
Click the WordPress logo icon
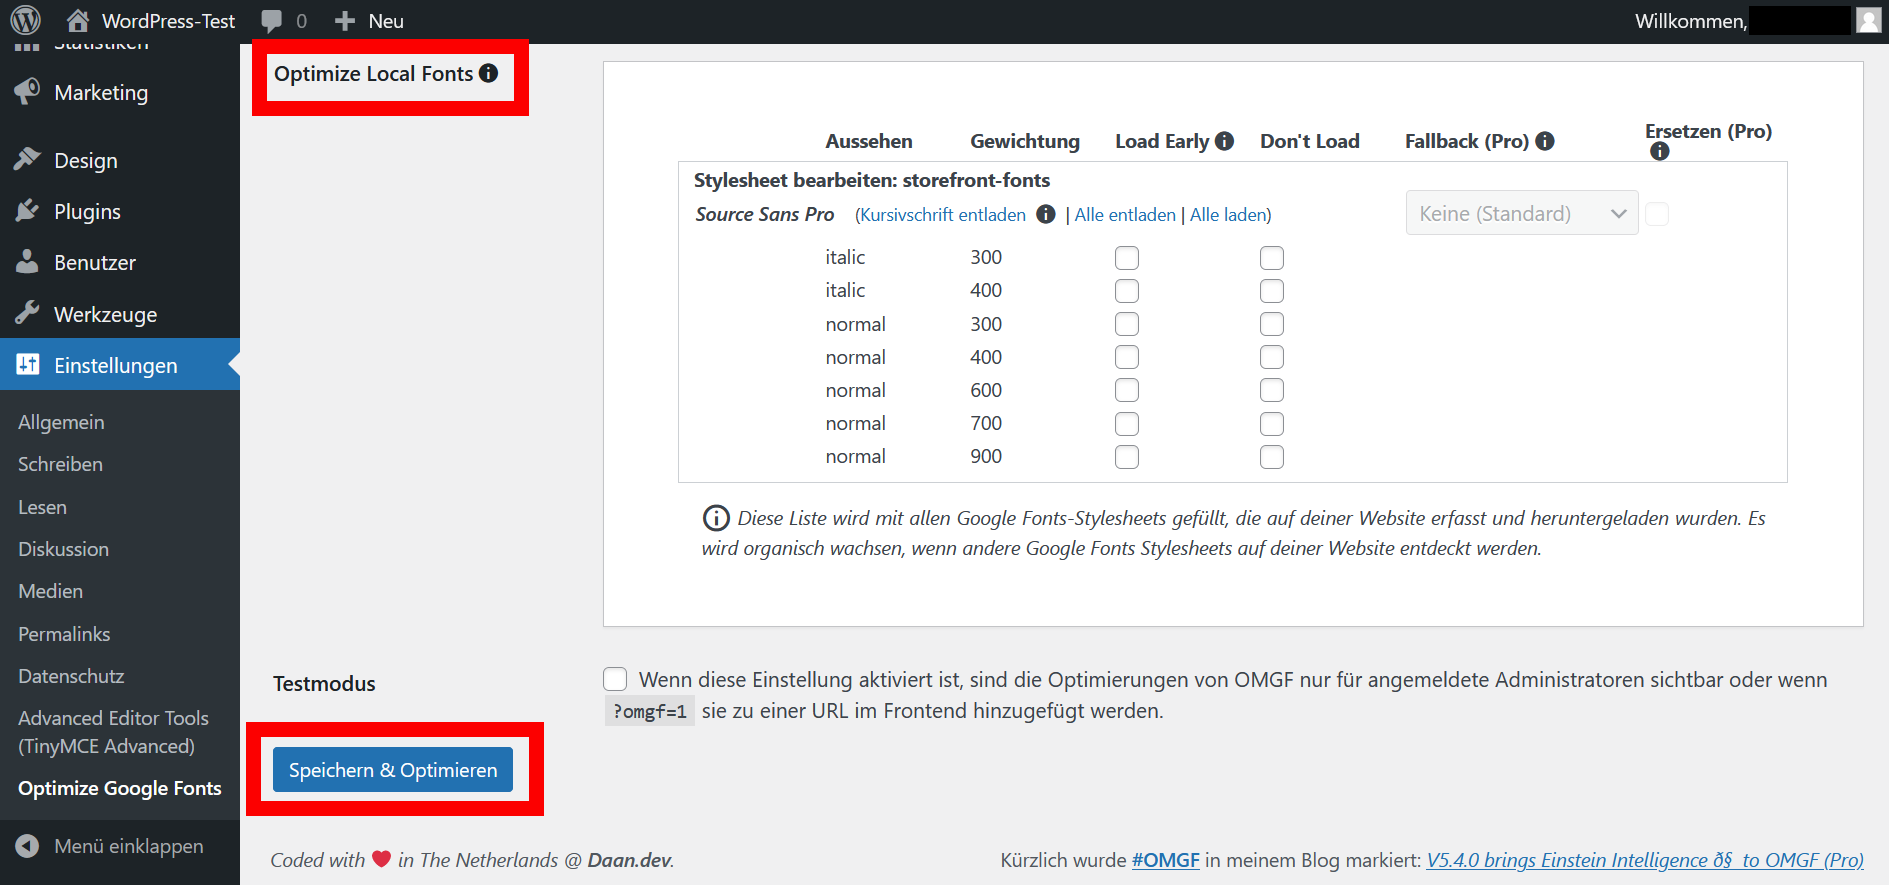pyautogui.click(x=26, y=20)
